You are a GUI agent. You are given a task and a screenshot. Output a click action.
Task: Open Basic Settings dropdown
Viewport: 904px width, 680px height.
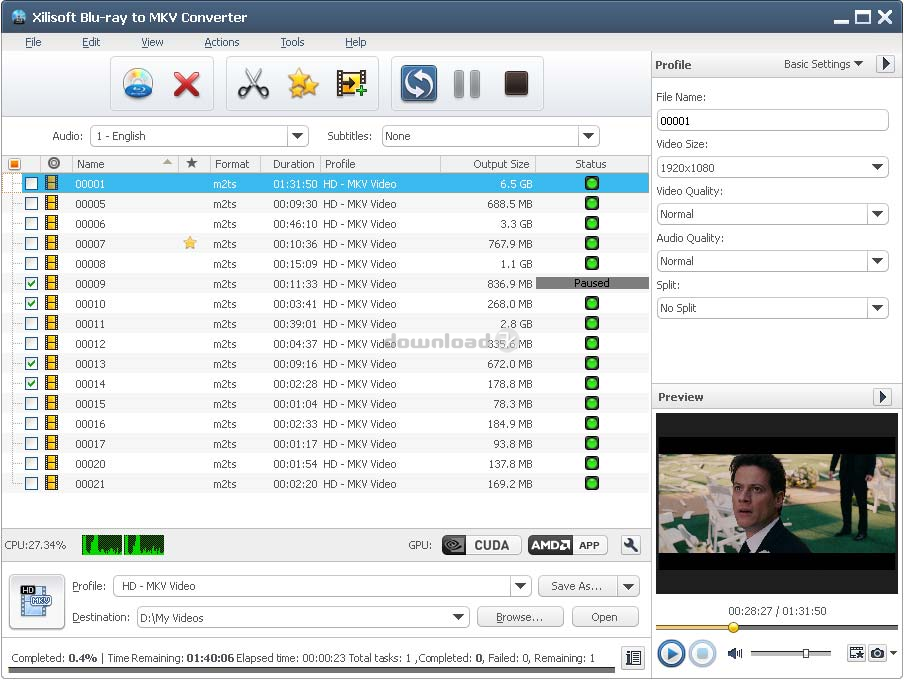pos(823,64)
